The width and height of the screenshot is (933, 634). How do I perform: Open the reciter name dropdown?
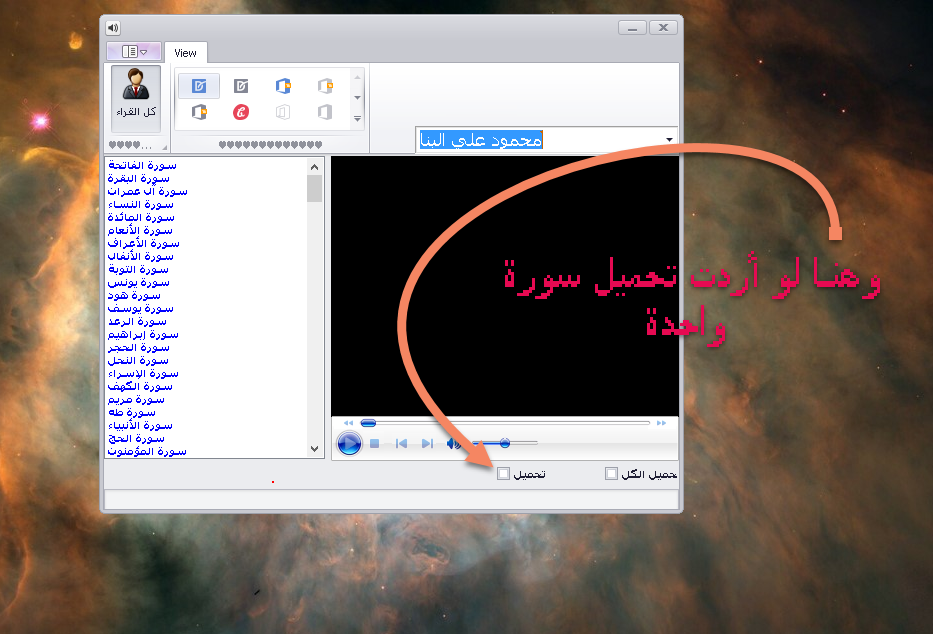tap(668, 140)
